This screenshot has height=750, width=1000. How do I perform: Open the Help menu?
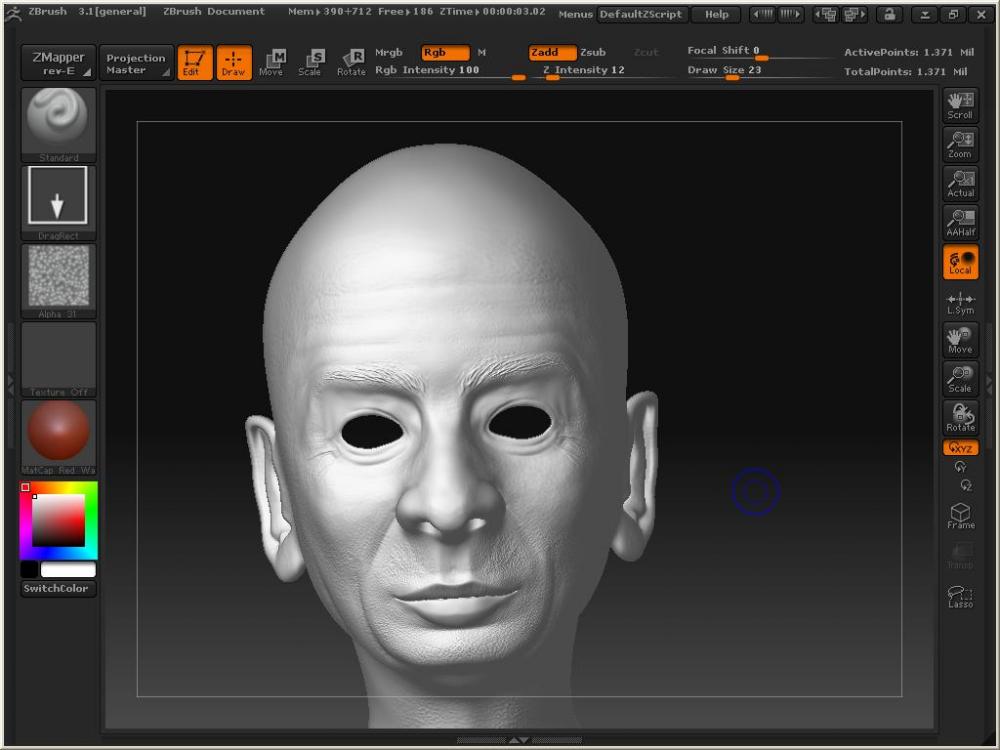(x=716, y=14)
